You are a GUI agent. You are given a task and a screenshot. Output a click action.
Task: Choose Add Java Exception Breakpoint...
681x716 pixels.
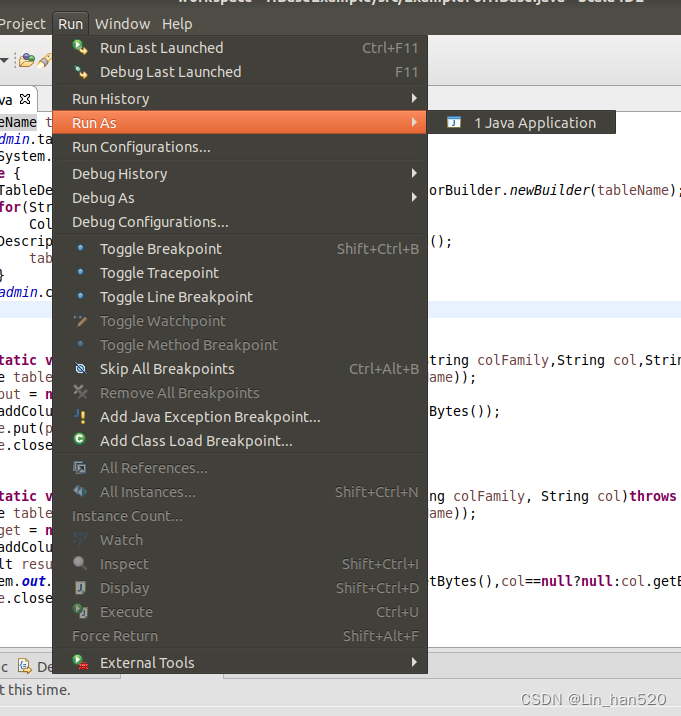[x=240, y=417]
